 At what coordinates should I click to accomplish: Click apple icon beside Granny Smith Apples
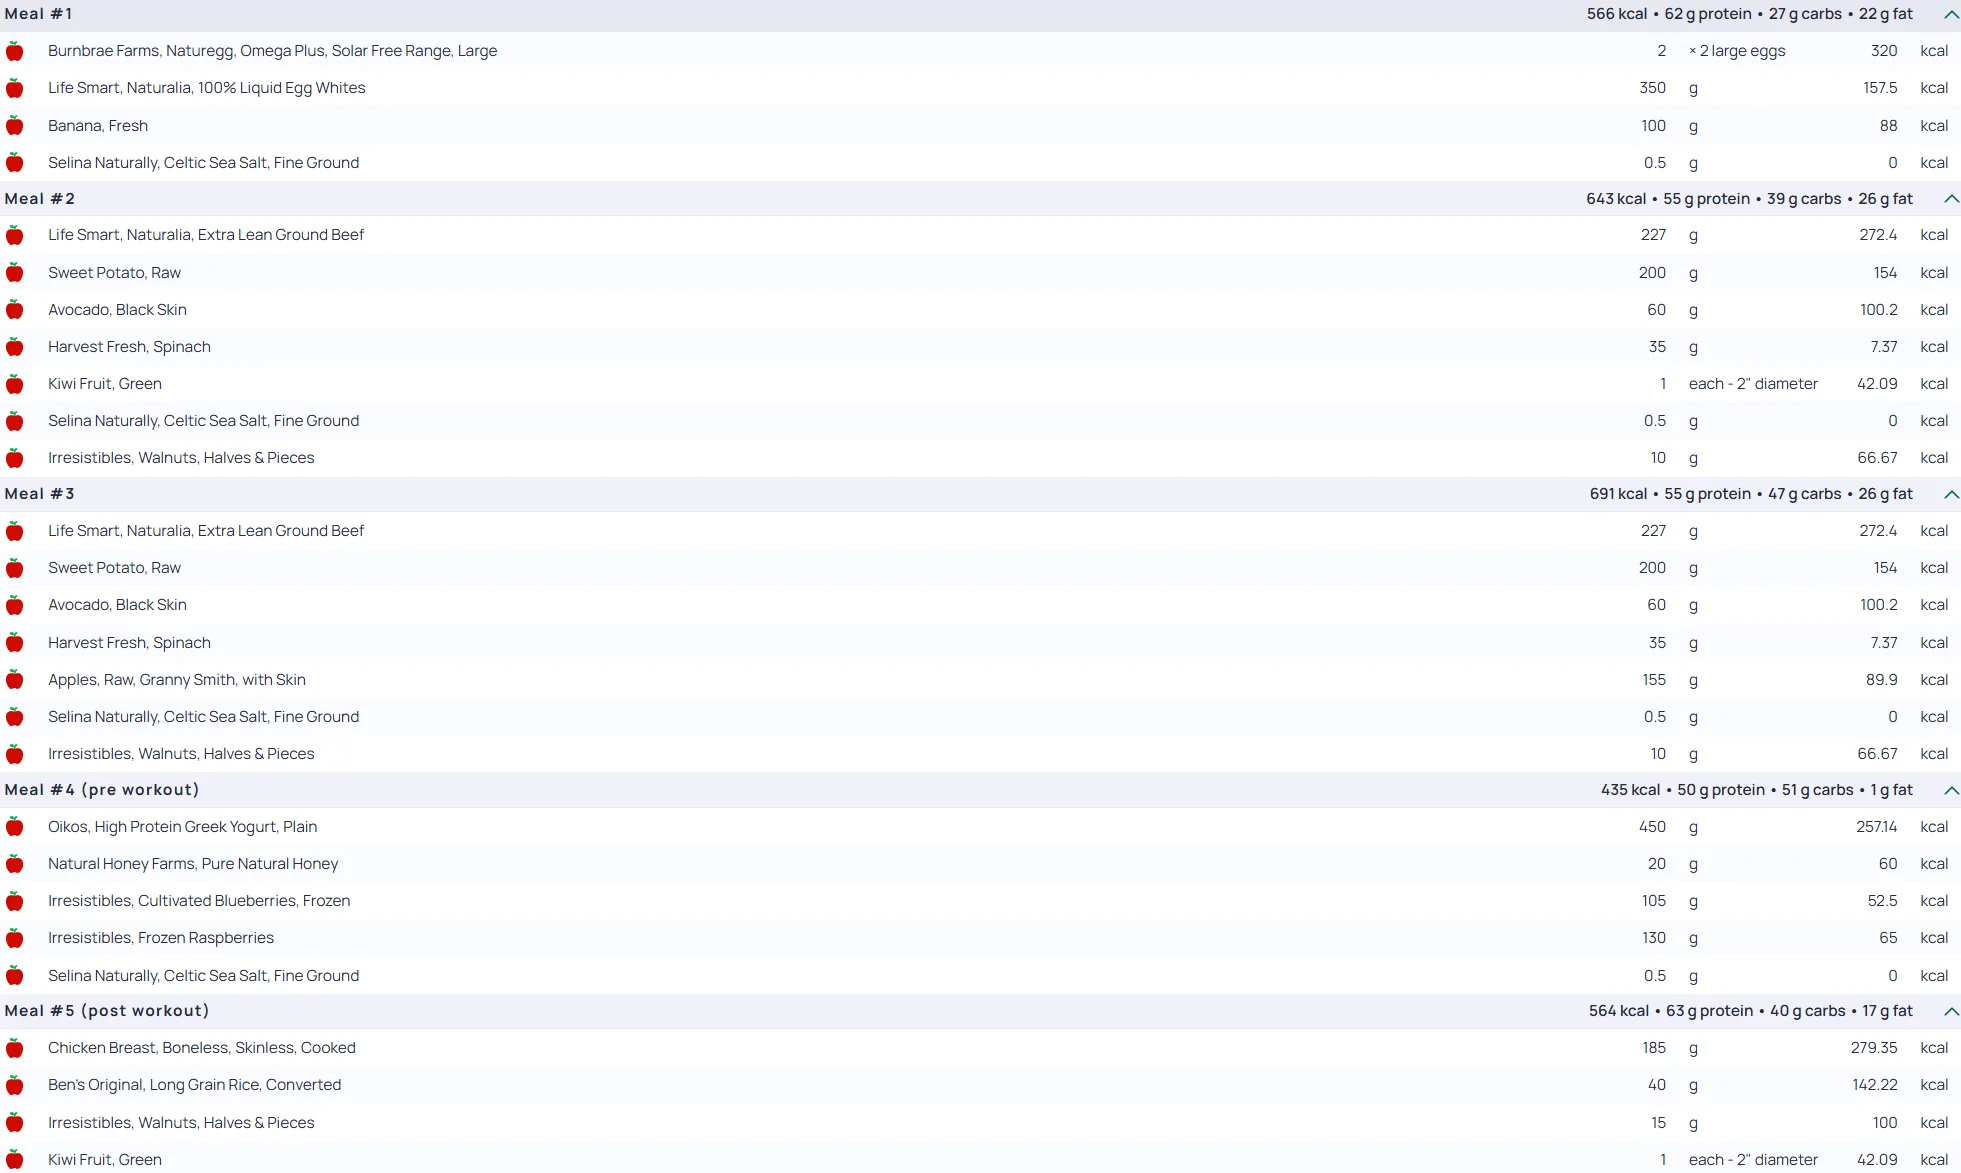pyautogui.click(x=15, y=680)
